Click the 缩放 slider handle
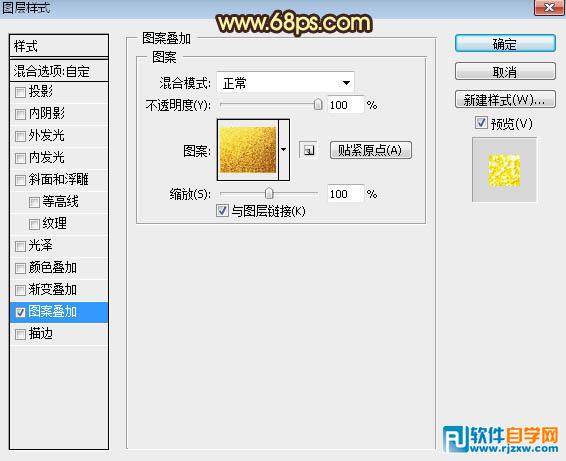The height and width of the screenshot is (461, 566). click(269, 193)
